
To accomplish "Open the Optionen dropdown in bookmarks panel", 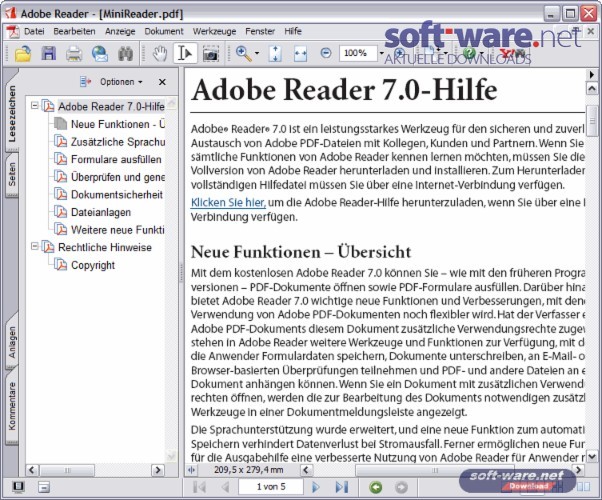I will pyautogui.click(x=121, y=82).
